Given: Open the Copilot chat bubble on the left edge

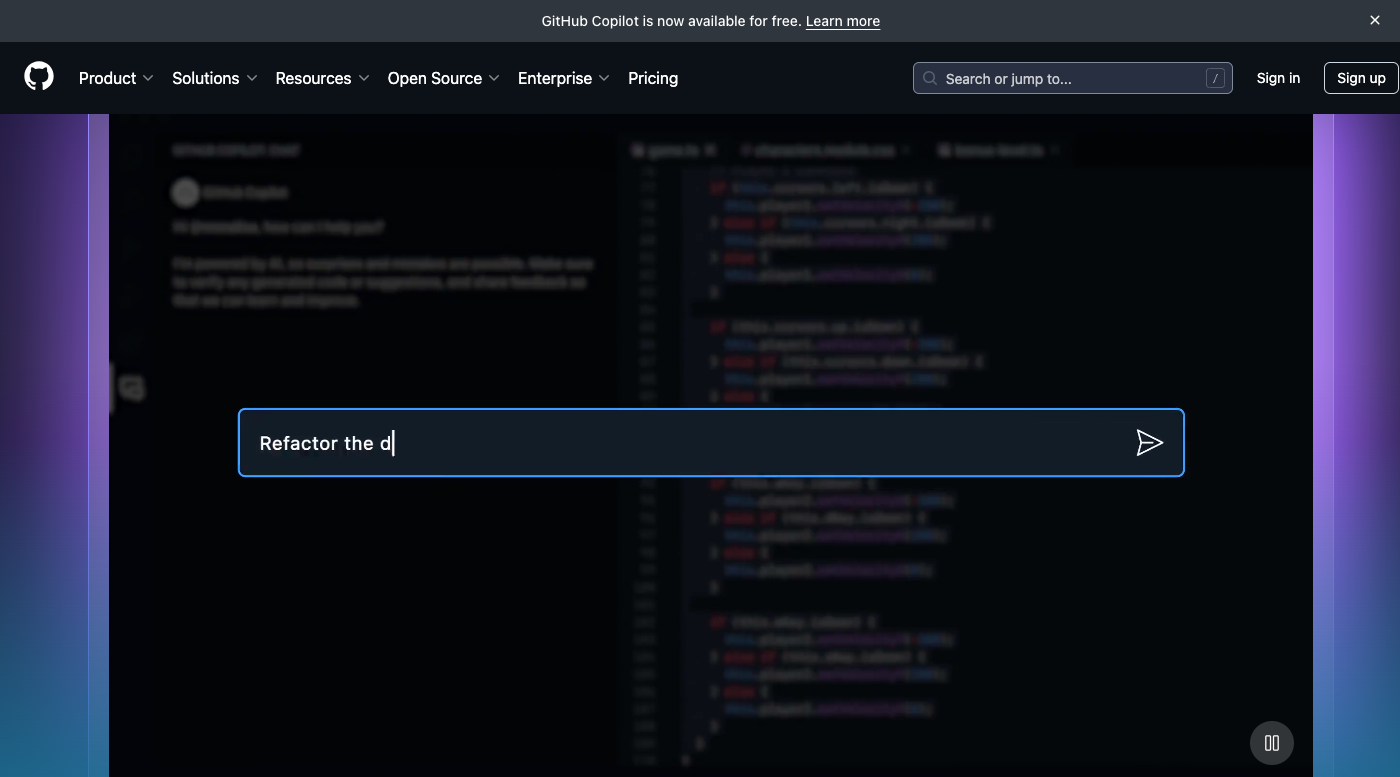Looking at the screenshot, I should click(x=132, y=388).
